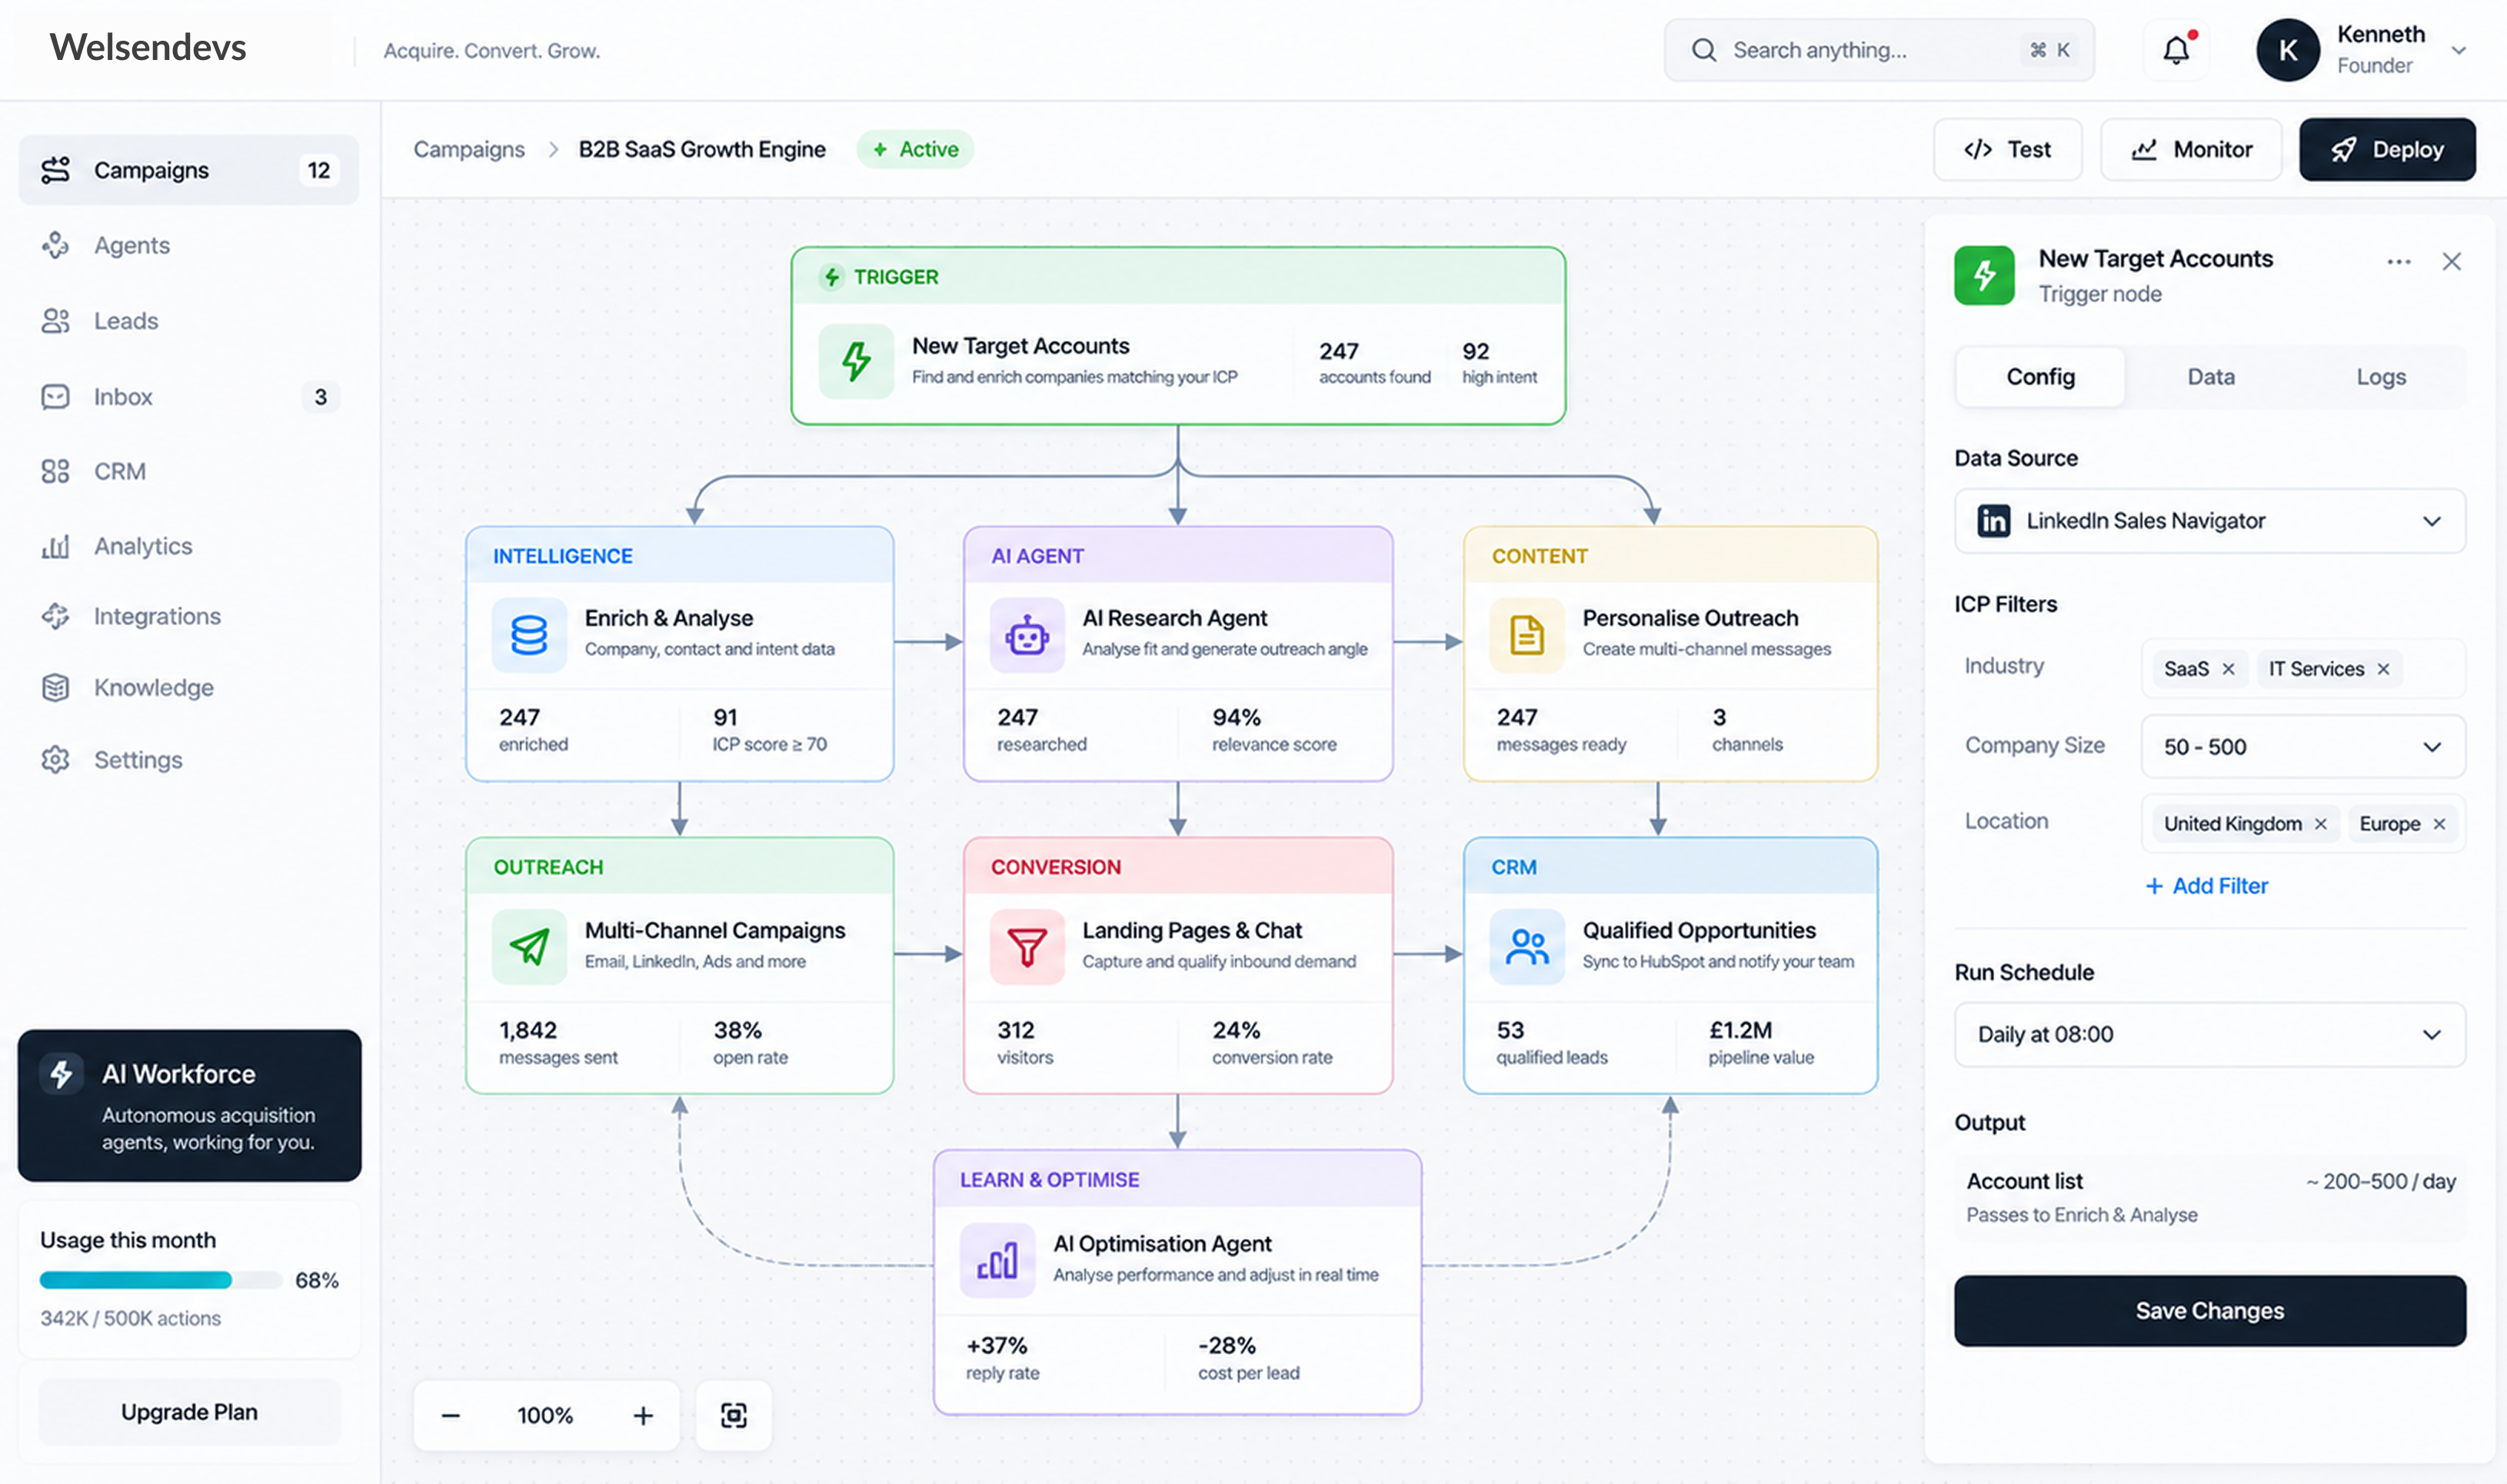Click the AI Workforce lightning icon
Viewport: 2507px width, 1484px height.
coord(61,1074)
